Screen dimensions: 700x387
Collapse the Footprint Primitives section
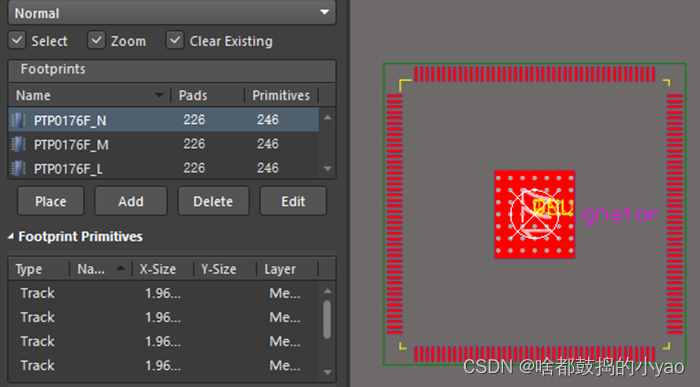pyautogui.click(x=10, y=237)
